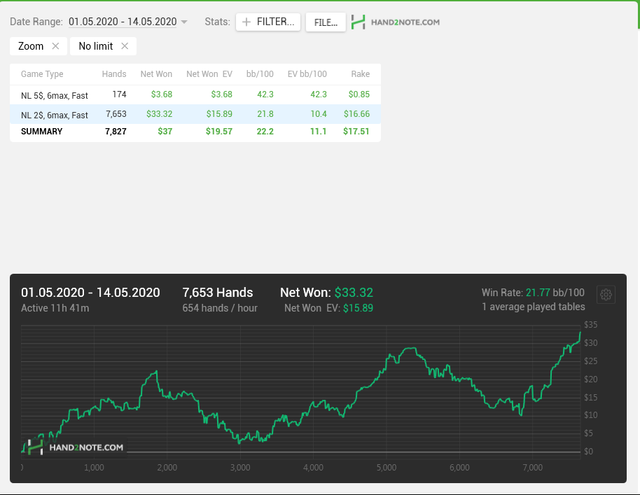Open the Hand2Note.com logo link at top
This screenshot has width=640, height=495.
[395, 22]
